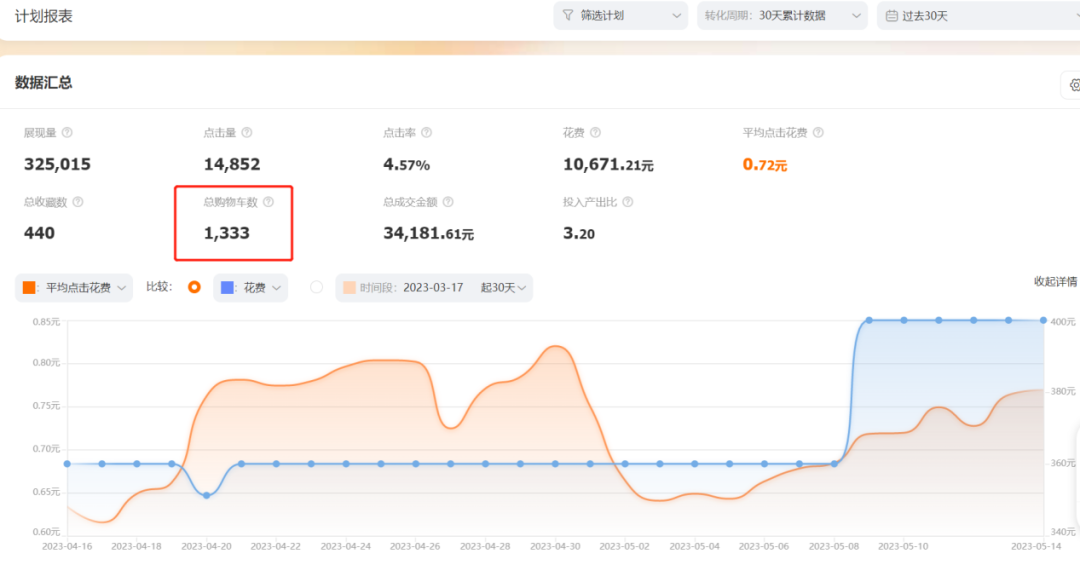This screenshot has height=565, width=1080.
Task: Click the 总成交金额 34,181.61元 metric
Action: (x=428, y=234)
